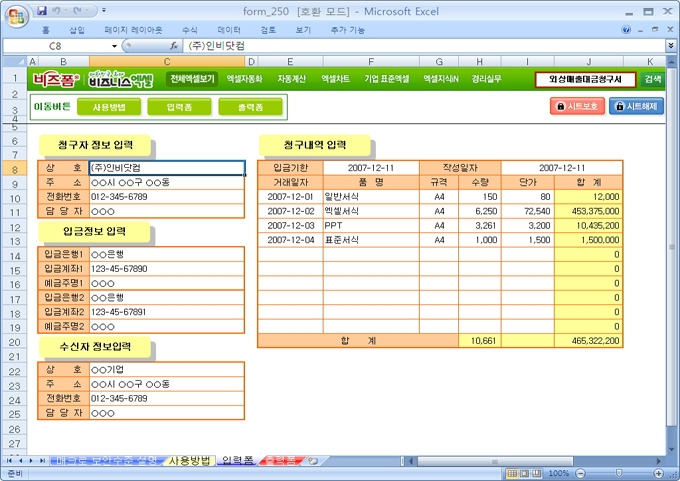The width and height of the screenshot is (680, 481).
Task: Click the red 시트보호 lock button
Action: pyautogui.click(x=577, y=106)
